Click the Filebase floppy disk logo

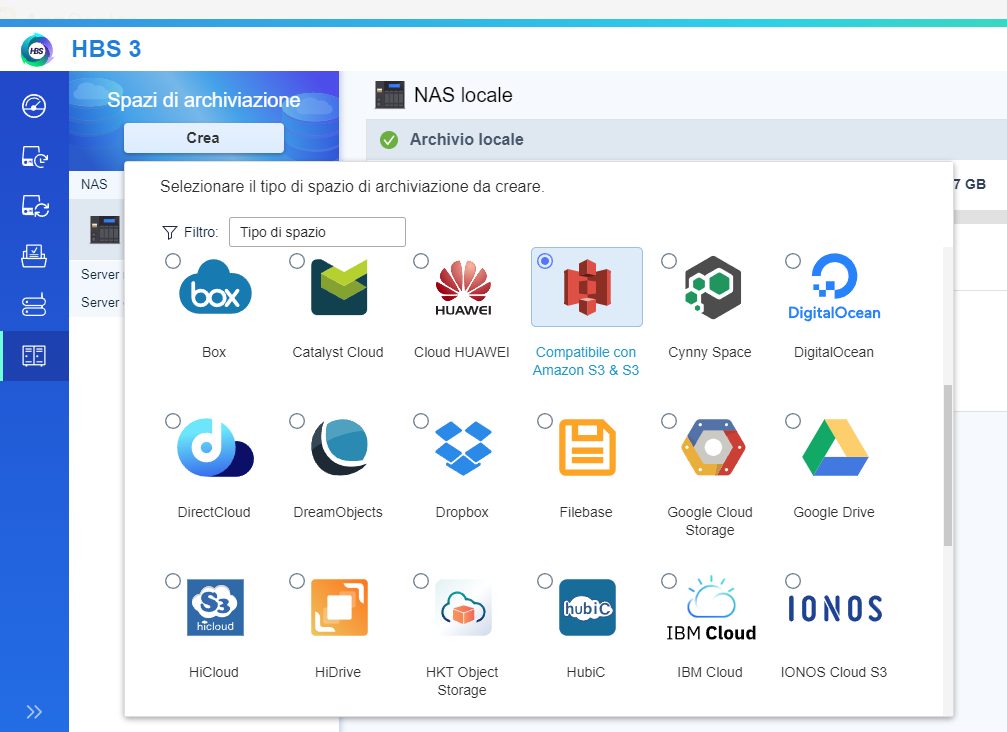[587, 448]
